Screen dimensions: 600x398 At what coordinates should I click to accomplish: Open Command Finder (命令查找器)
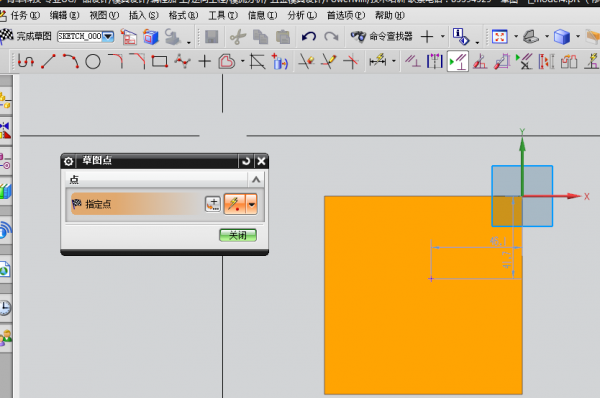pos(382,37)
